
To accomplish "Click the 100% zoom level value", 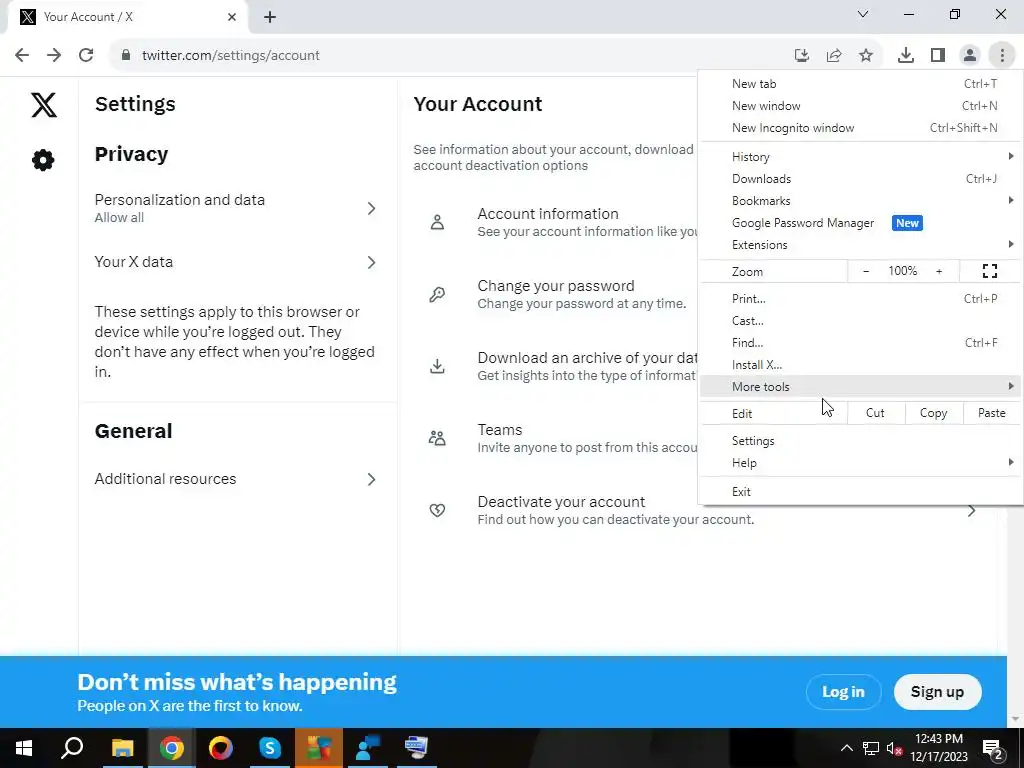I will [x=903, y=271].
